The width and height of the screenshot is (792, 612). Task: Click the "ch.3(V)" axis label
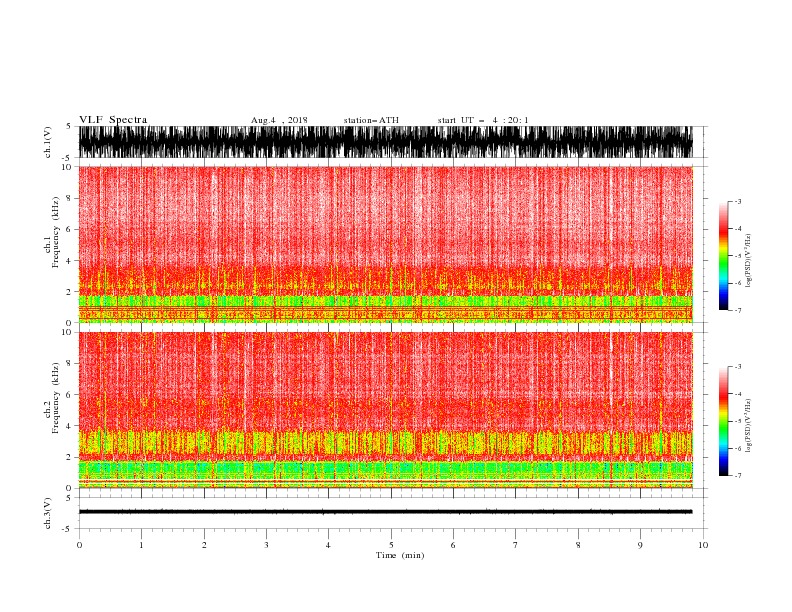(48, 513)
